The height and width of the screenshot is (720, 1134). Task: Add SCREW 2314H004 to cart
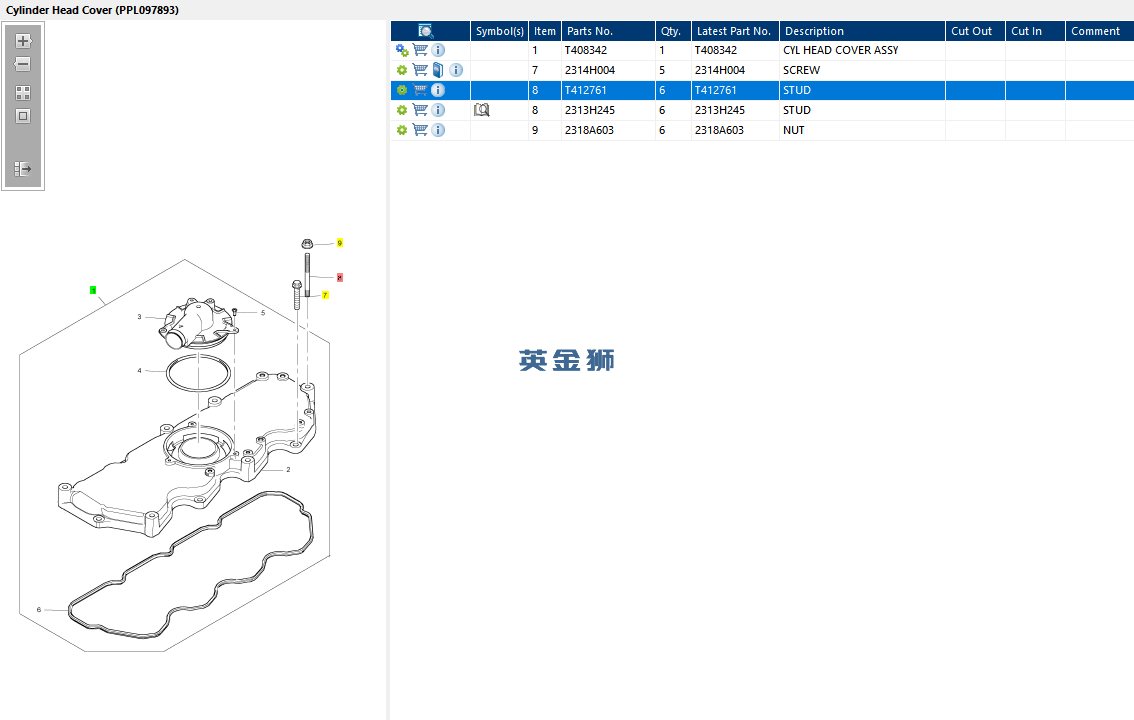coord(420,70)
